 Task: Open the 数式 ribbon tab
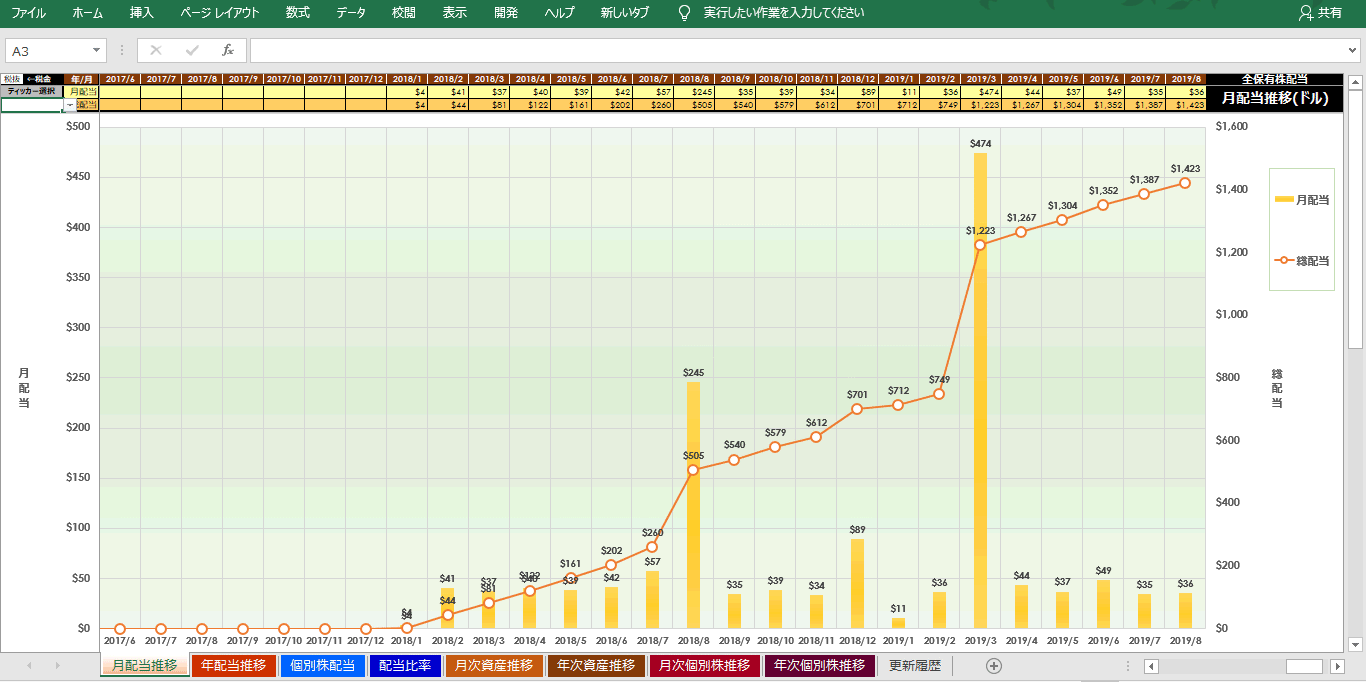298,13
